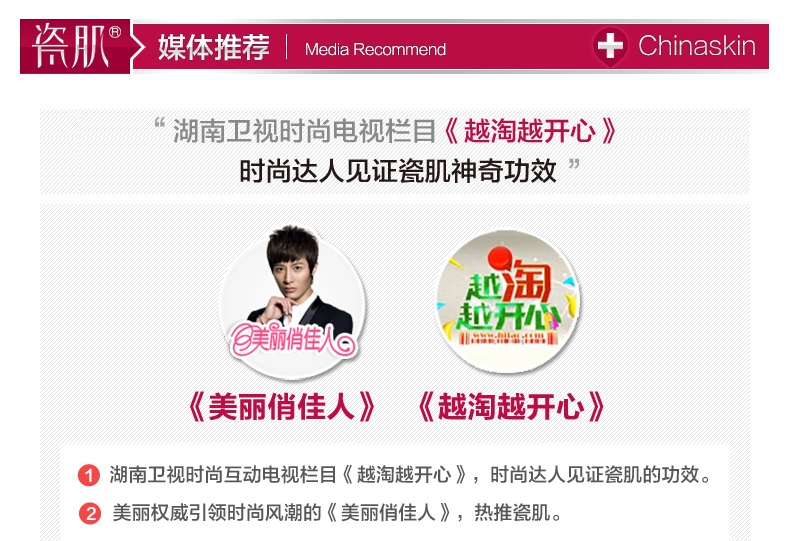Click the Chinaskin brand text
This screenshot has height=541, width=790.
[x=697, y=46]
